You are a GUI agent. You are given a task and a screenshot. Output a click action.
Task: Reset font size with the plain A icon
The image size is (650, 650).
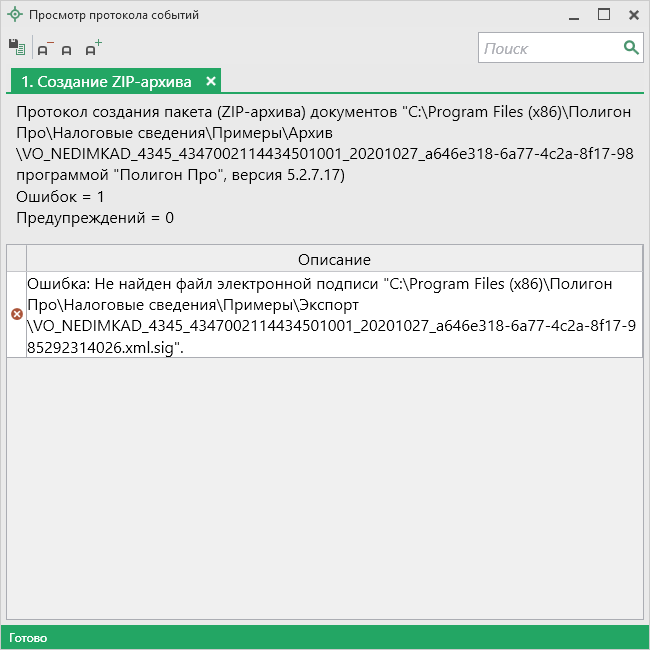67,49
